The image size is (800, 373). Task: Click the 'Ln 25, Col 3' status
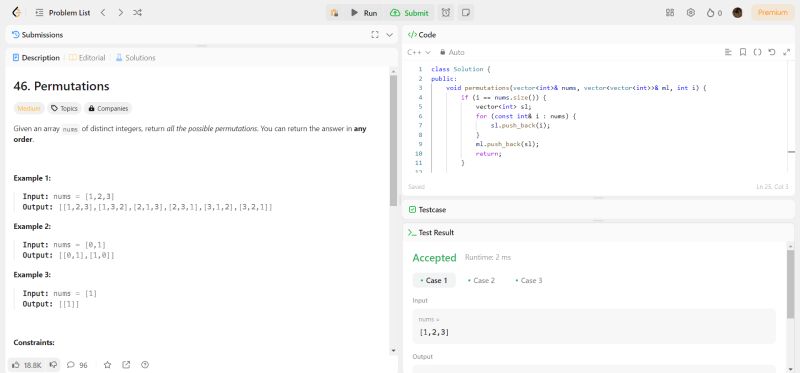click(x=772, y=187)
